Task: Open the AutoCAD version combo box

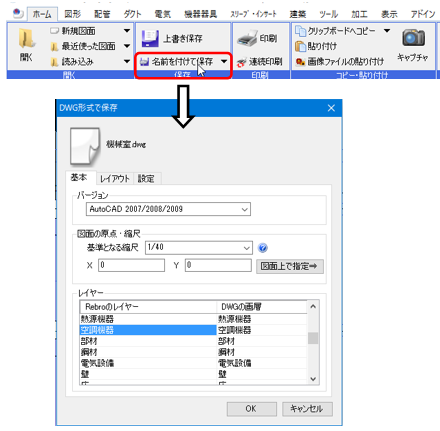Action: 168,209
